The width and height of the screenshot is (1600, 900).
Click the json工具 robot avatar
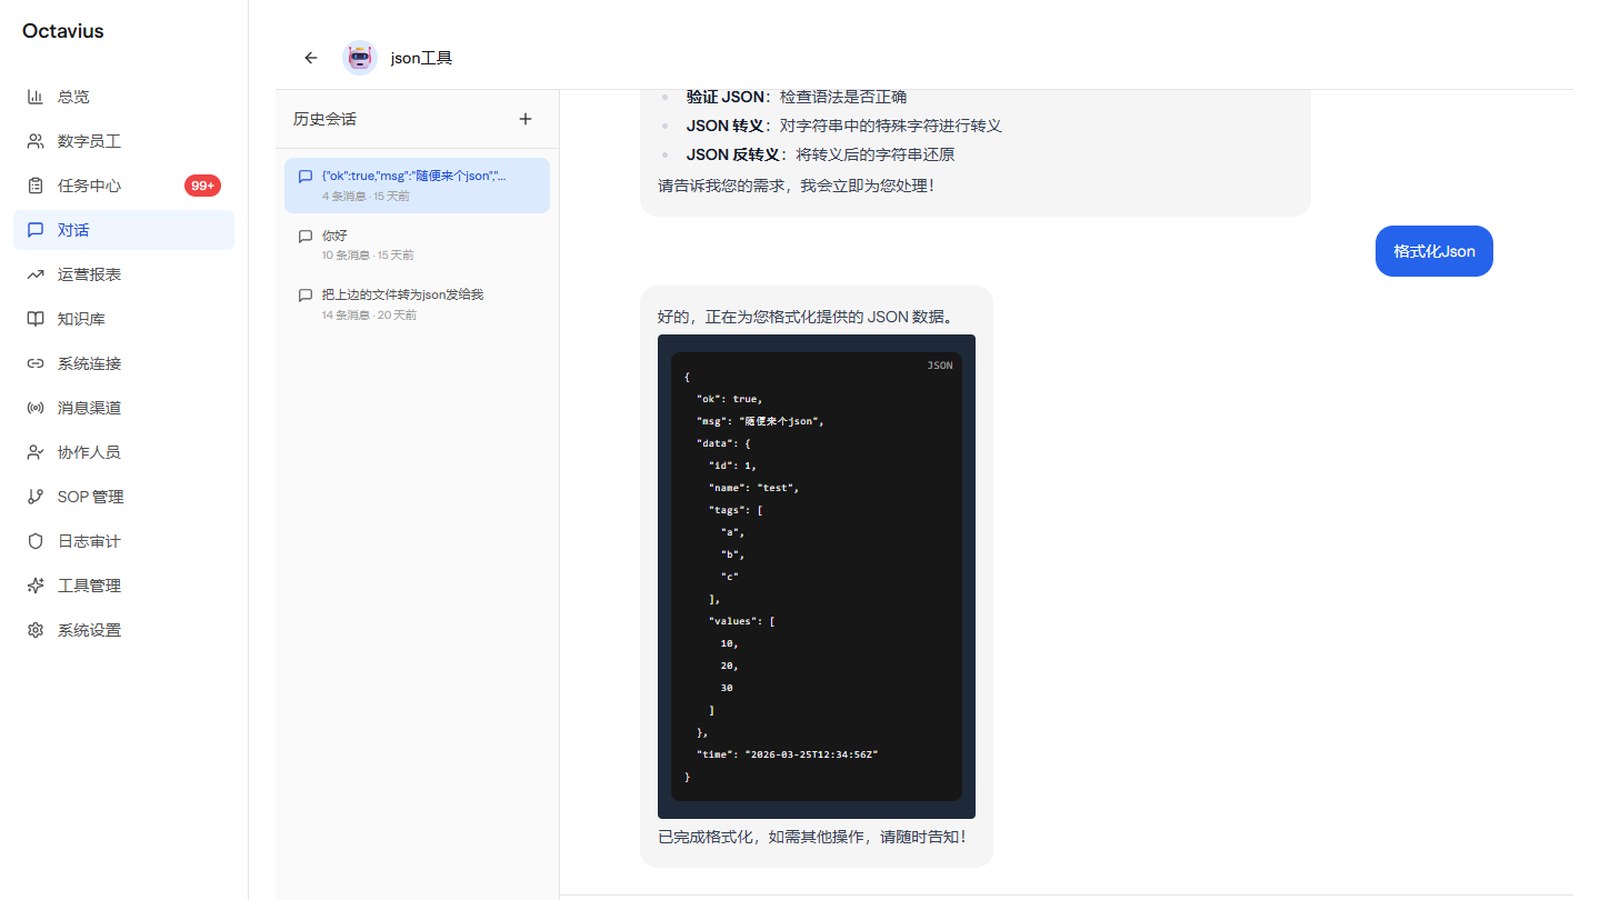(x=359, y=58)
